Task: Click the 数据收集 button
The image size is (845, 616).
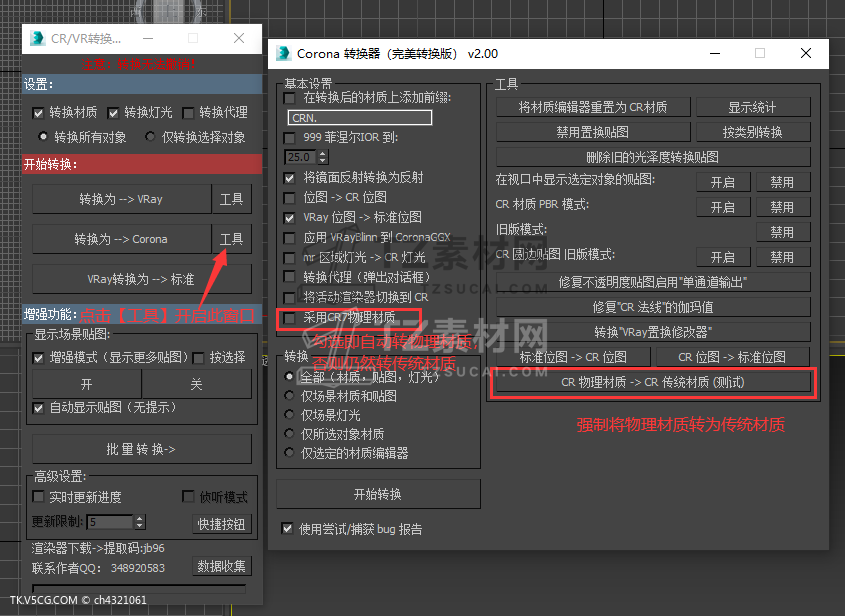Action: [221, 566]
